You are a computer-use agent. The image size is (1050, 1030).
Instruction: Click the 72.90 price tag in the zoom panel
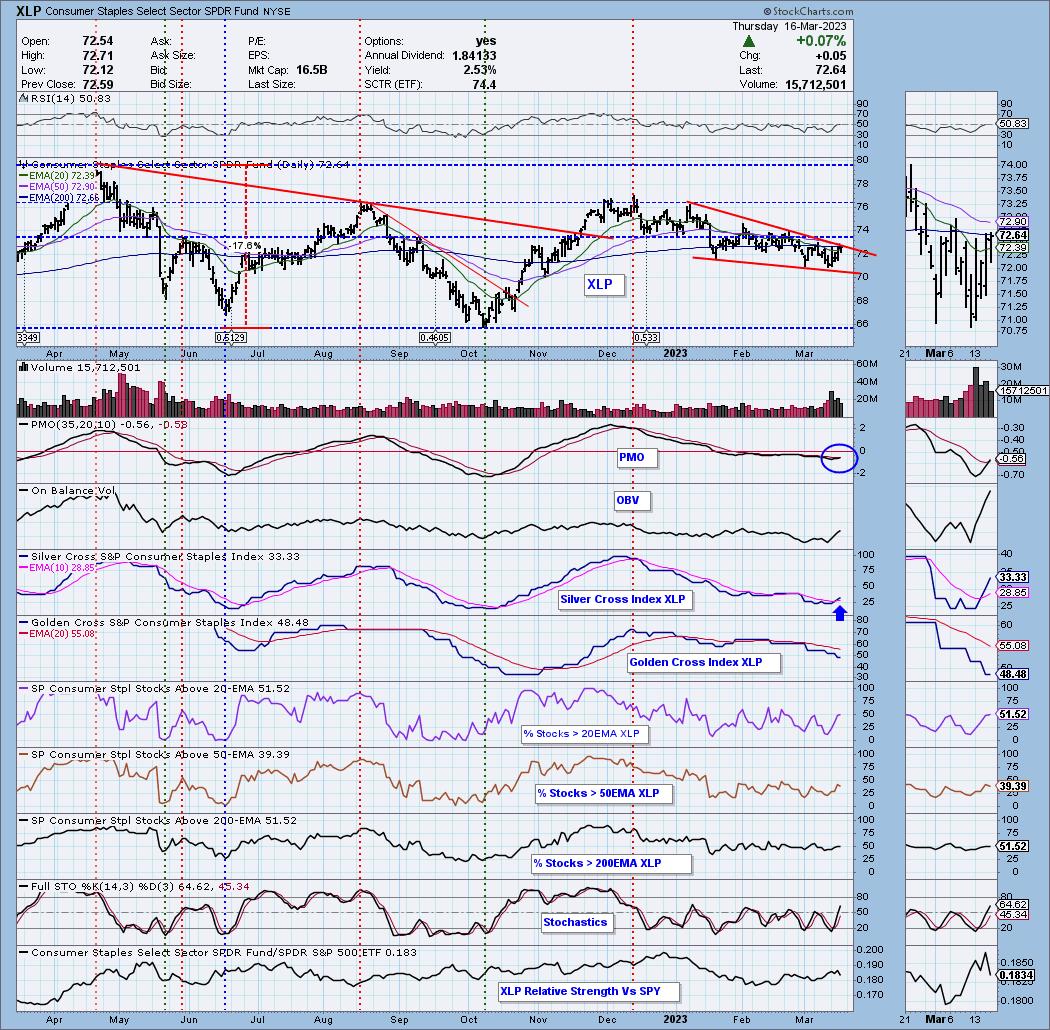[1012, 222]
